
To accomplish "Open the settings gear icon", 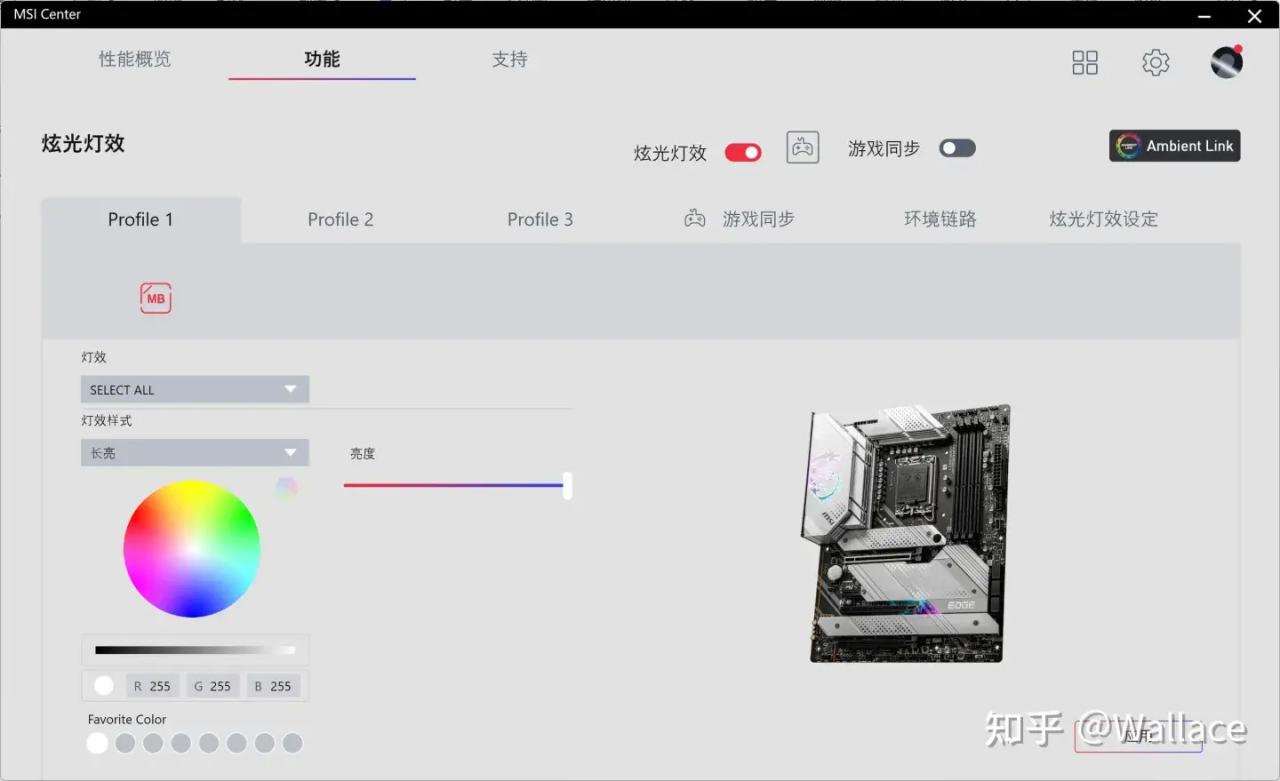I will click(1156, 63).
